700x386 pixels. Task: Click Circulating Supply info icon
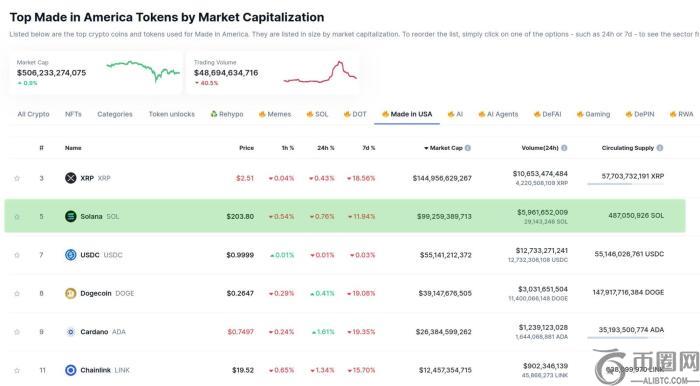coord(659,148)
